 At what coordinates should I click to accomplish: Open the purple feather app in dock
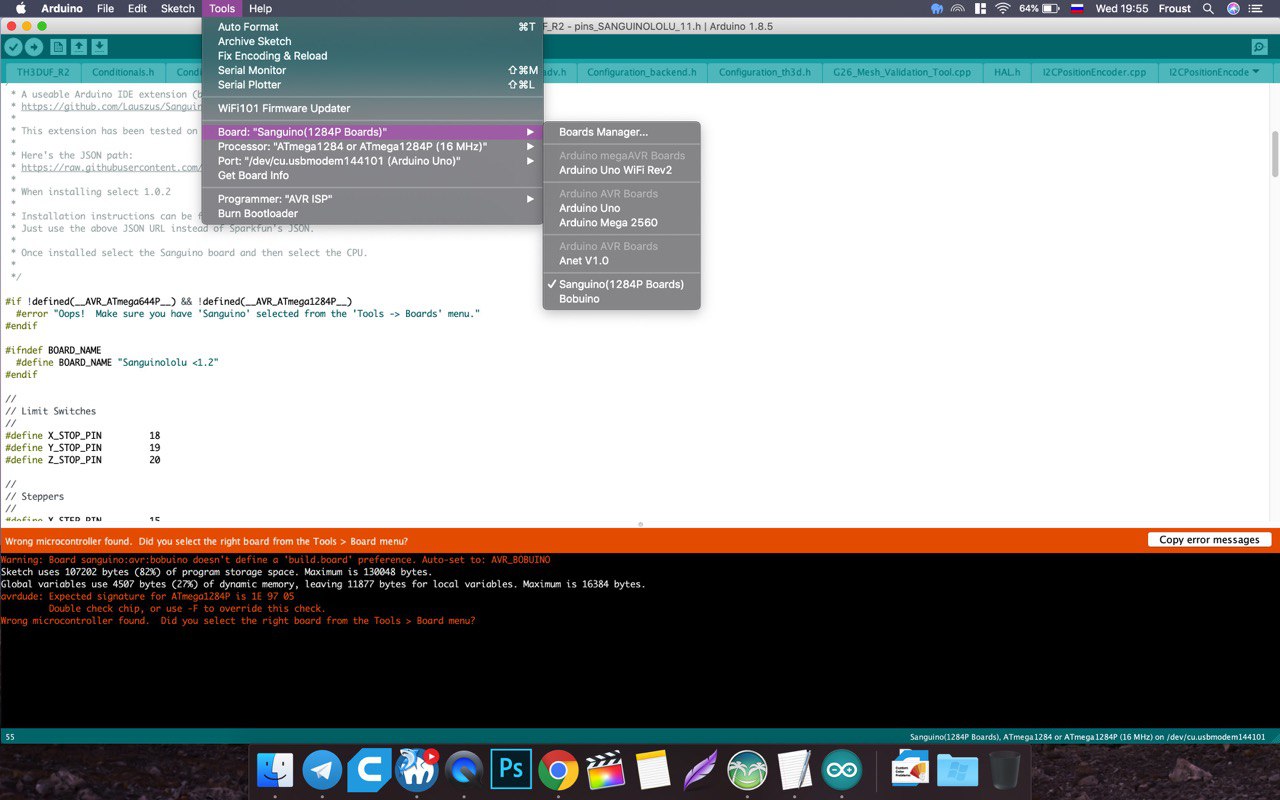tap(700, 770)
